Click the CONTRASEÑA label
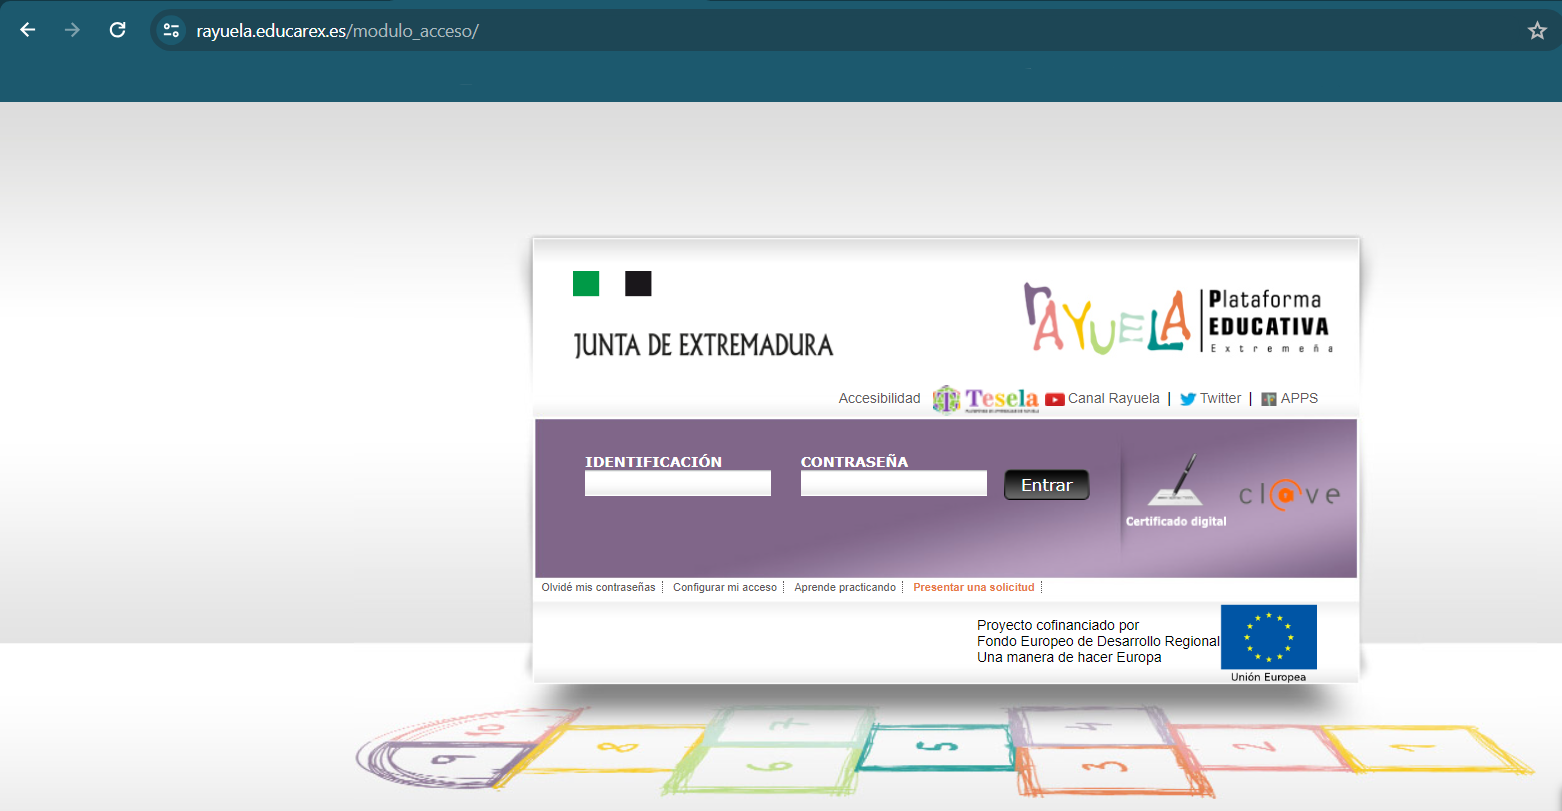The width and height of the screenshot is (1562, 811). click(854, 462)
